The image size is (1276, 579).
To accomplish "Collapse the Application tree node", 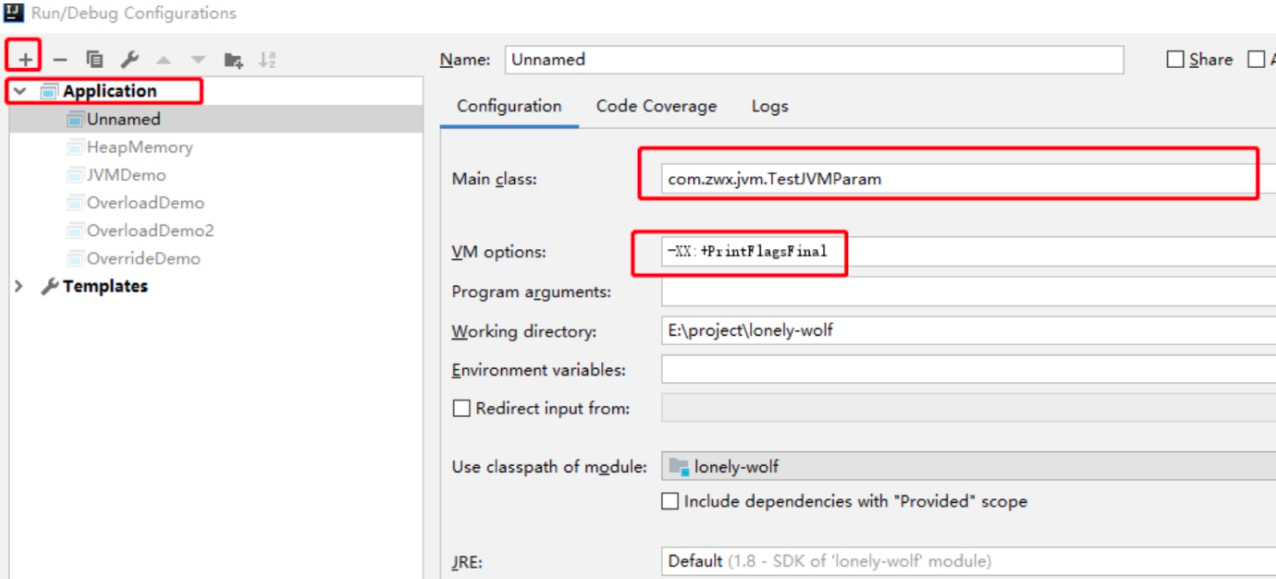I will pos(19,91).
